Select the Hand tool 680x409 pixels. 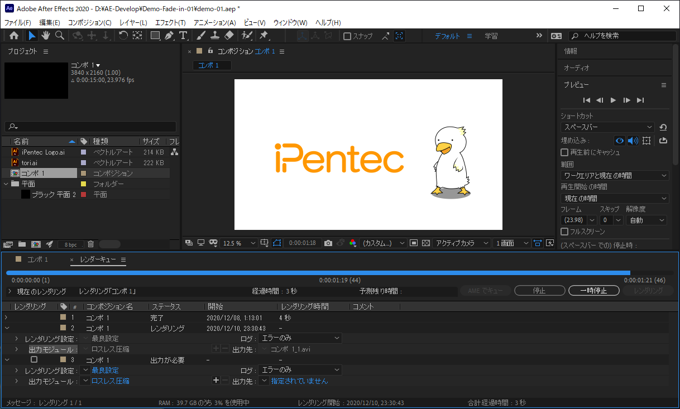point(46,36)
